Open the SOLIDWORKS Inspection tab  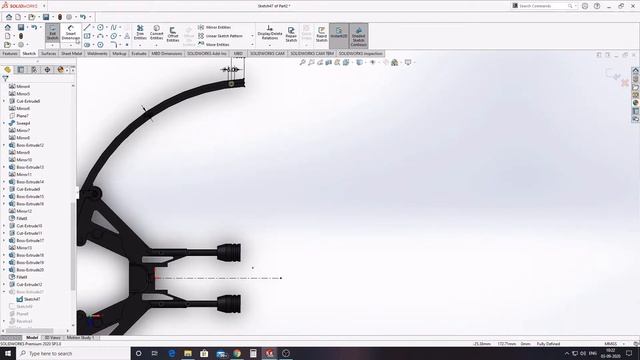[360, 53]
